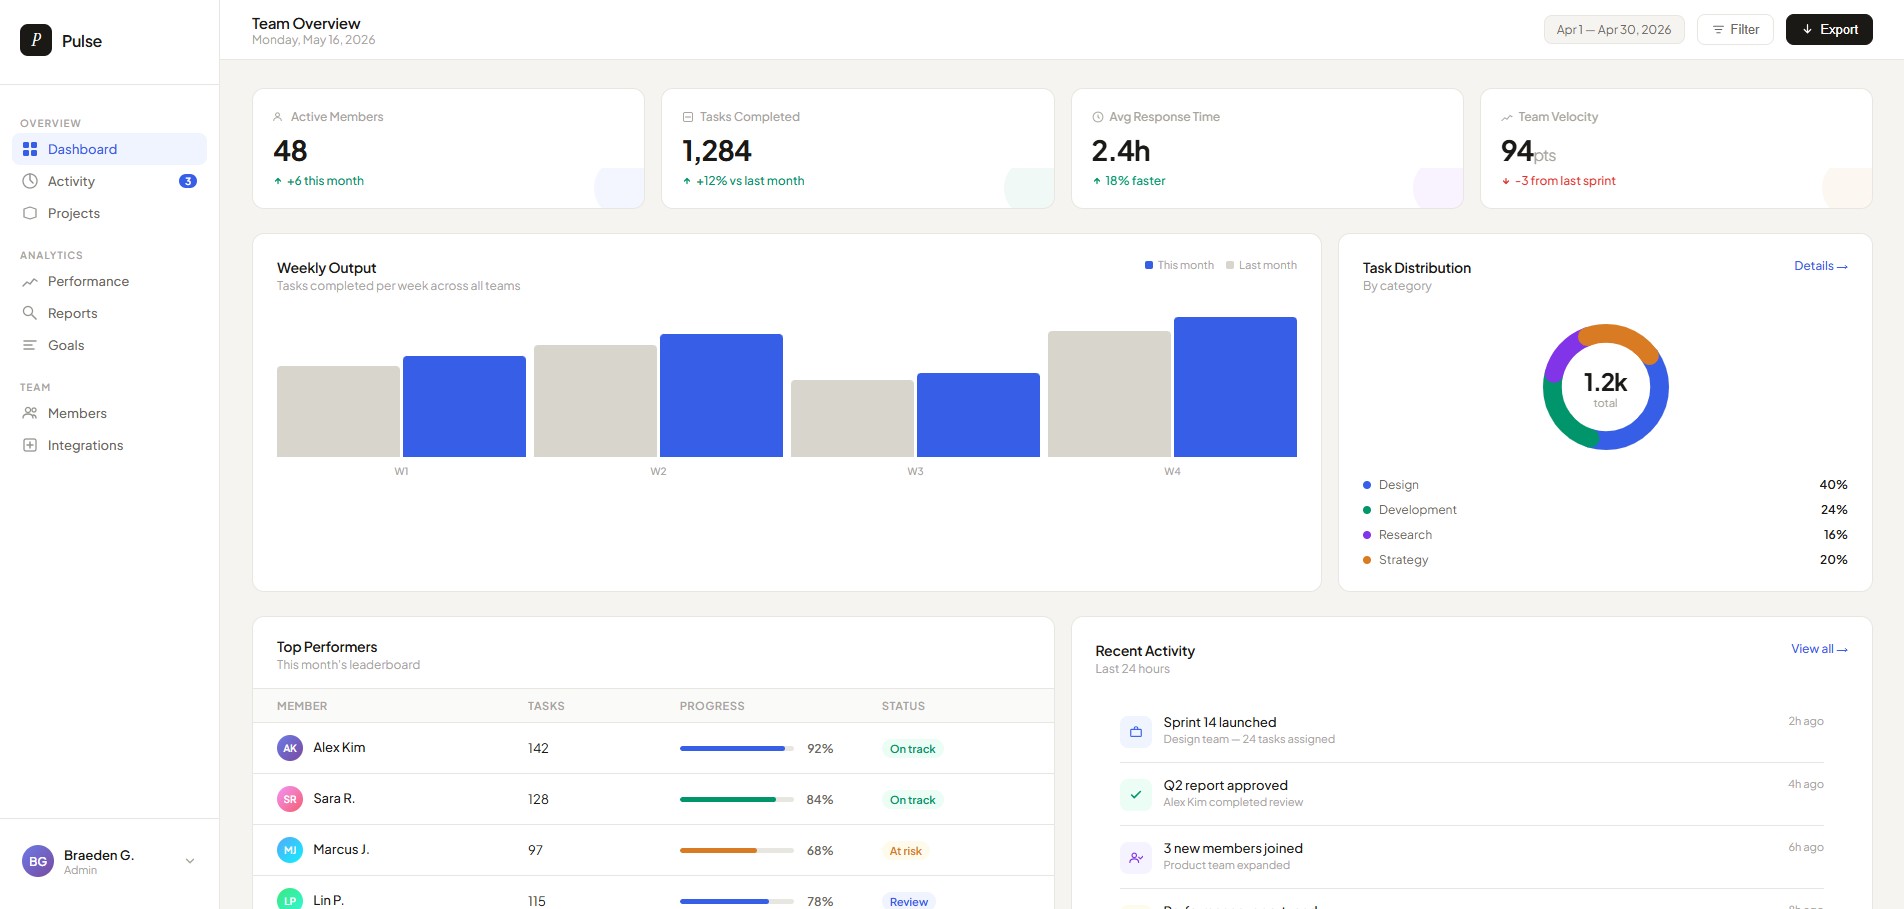Click the Pulse logo icon
The width and height of the screenshot is (1904, 909).
click(x=36, y=40)
